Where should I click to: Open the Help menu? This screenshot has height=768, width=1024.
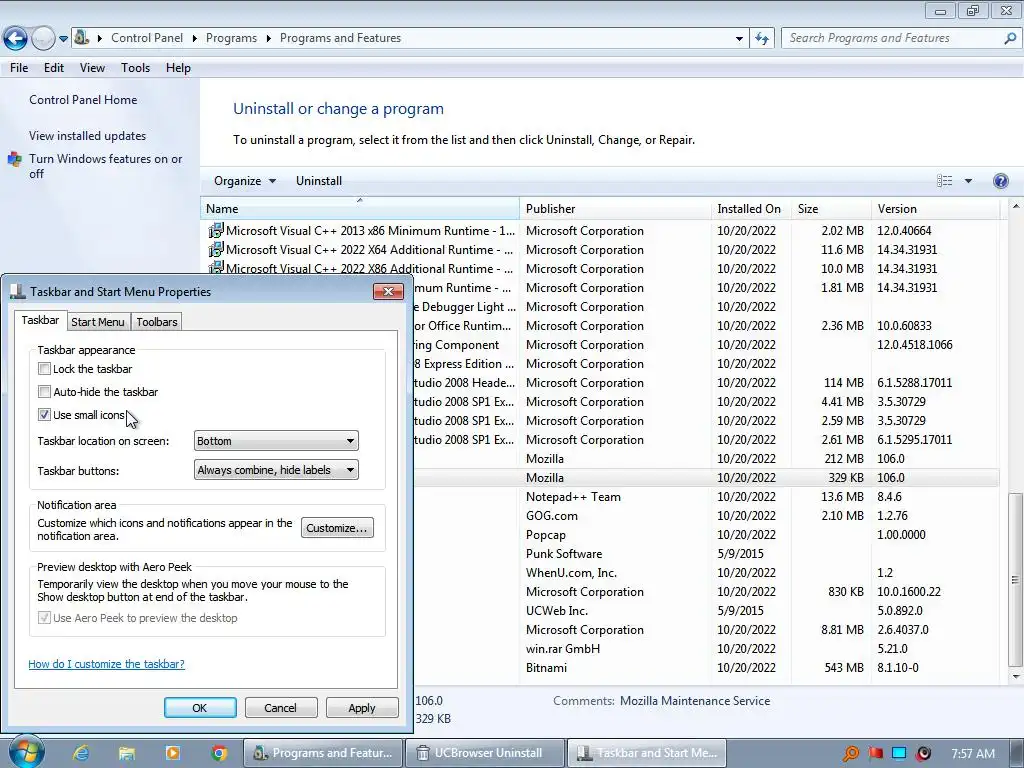click(x=178, y=68)
